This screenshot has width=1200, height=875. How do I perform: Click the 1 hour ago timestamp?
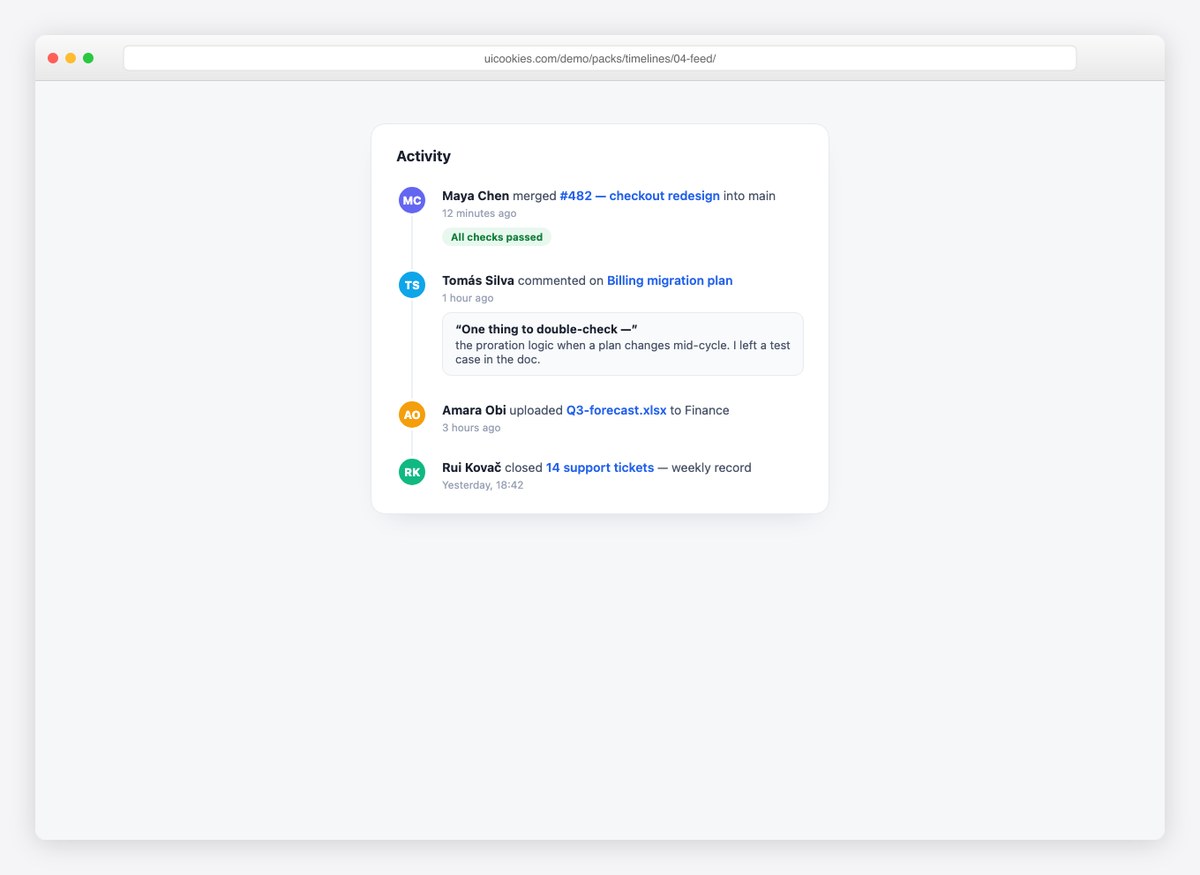click(468, 298)
